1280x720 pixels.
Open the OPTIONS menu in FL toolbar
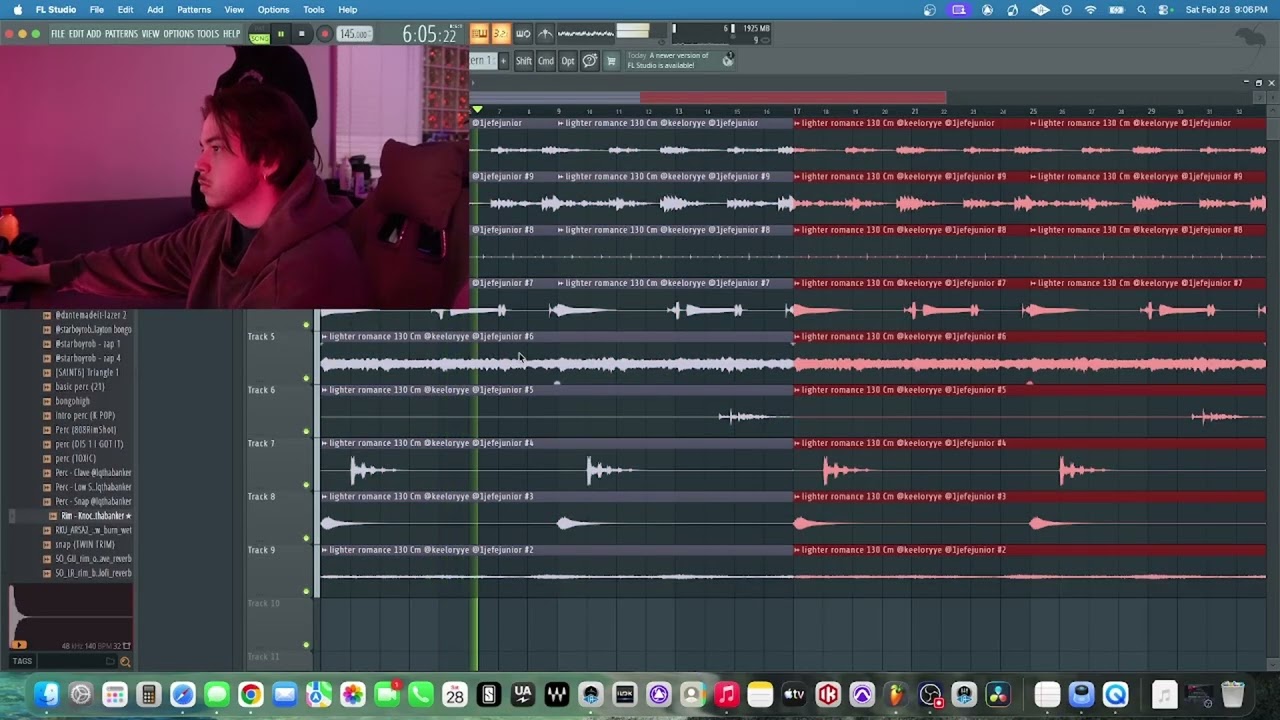[x=178, y=34]
